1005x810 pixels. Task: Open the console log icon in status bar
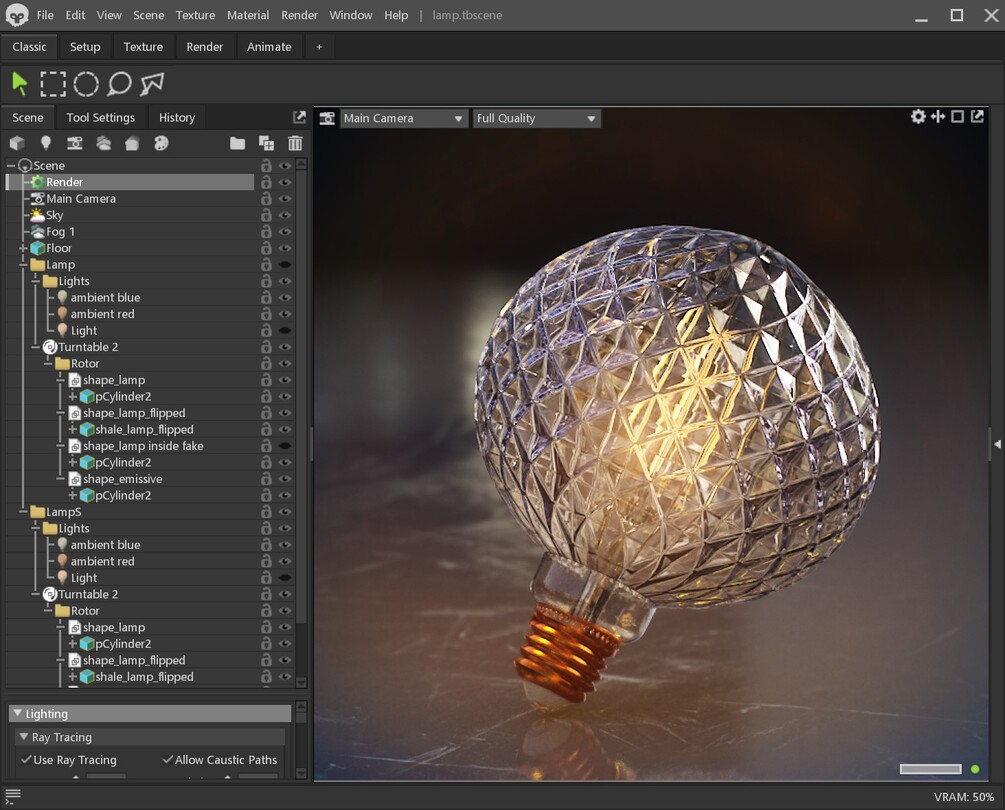(13, 797)
